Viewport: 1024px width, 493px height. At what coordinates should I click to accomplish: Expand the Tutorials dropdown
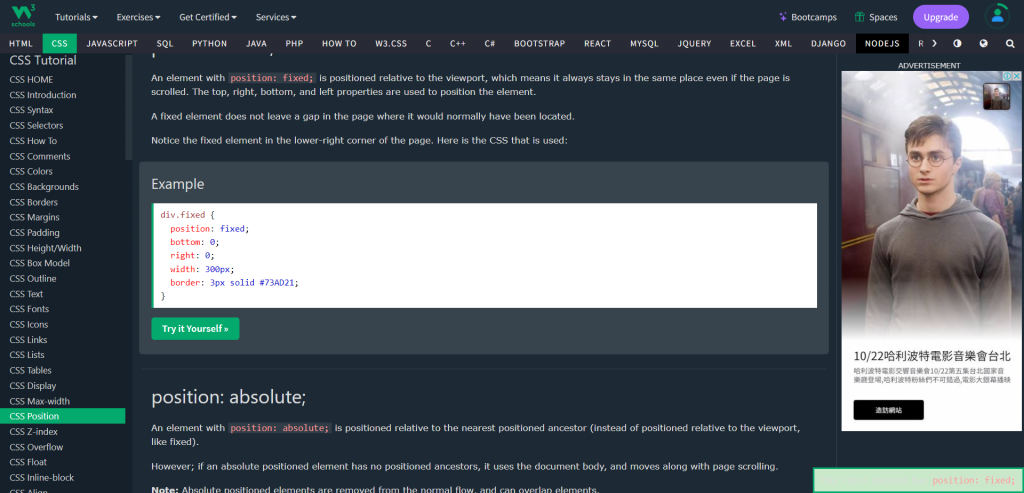point(76,17)
